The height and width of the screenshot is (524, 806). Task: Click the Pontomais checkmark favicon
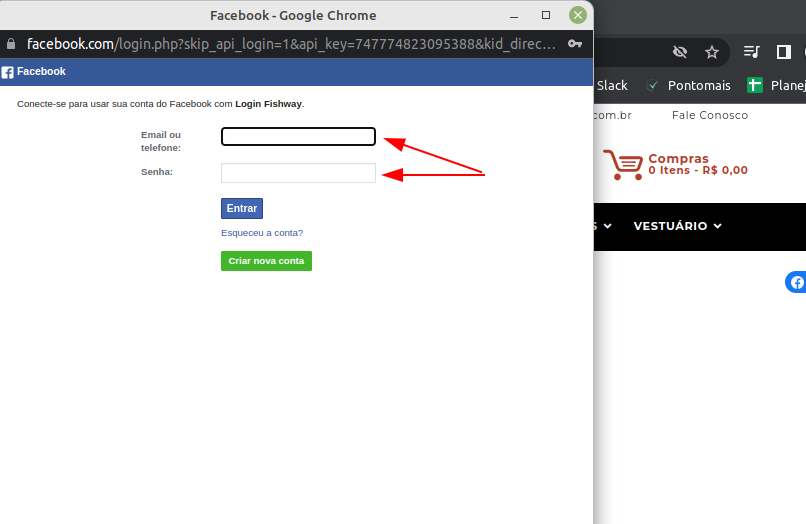[652, 85]
